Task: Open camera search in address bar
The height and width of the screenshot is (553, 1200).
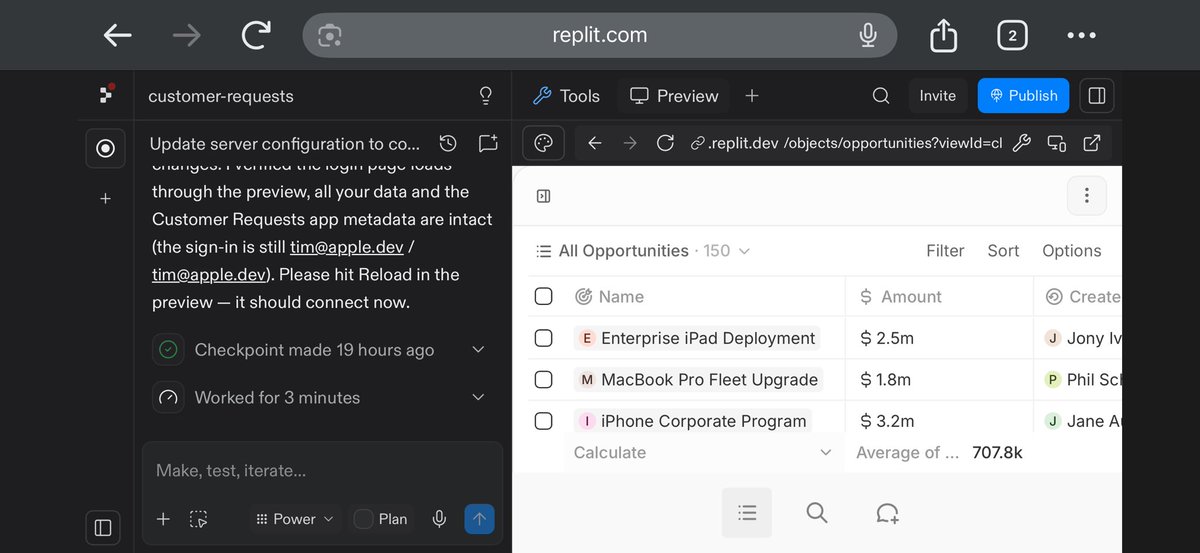Action: pos(330,36)
